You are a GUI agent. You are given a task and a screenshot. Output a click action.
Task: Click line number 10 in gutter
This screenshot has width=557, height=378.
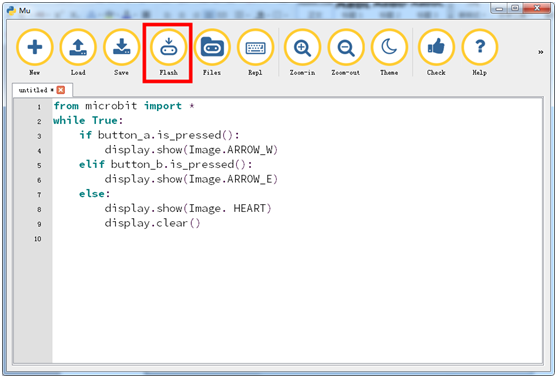(38, 239)
